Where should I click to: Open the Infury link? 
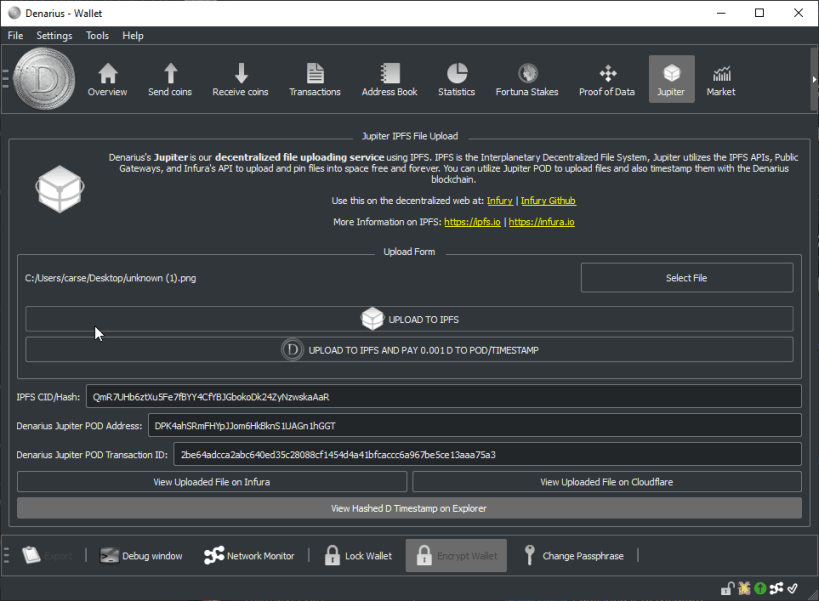pyautogui.click(x=500, y=201)
